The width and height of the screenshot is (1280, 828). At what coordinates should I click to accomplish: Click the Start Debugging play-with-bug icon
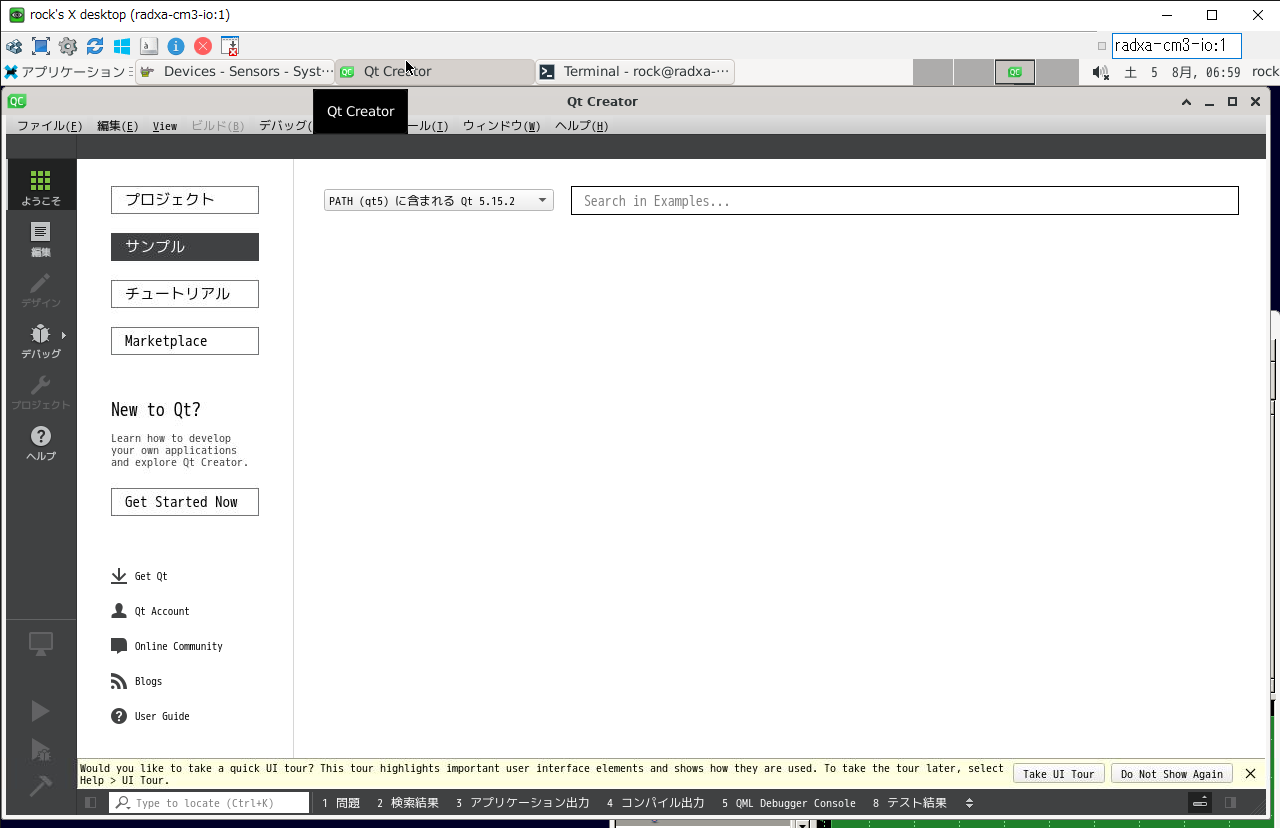point(41,749)
